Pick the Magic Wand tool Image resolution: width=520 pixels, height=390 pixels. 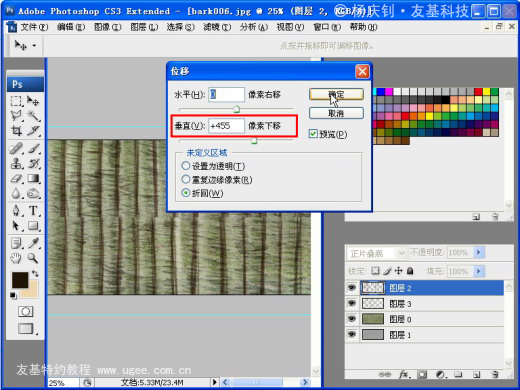[33, 116]
